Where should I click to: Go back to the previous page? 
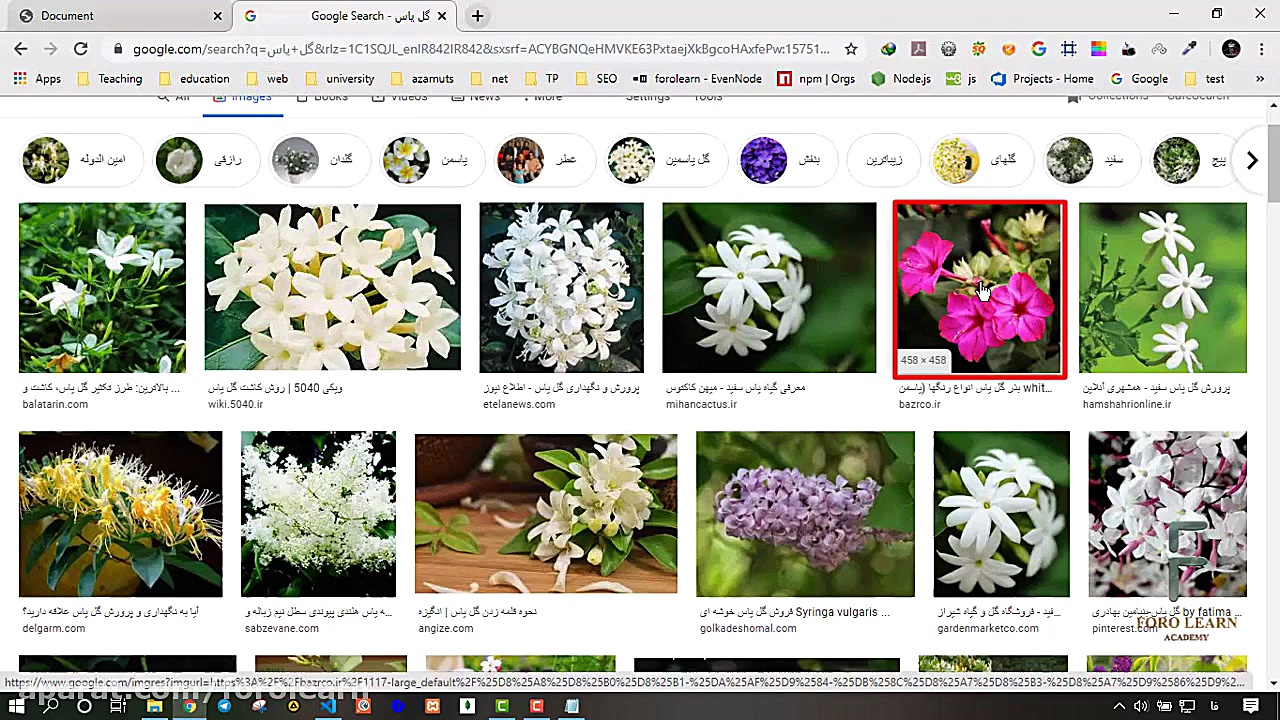[x=20, y=48]
